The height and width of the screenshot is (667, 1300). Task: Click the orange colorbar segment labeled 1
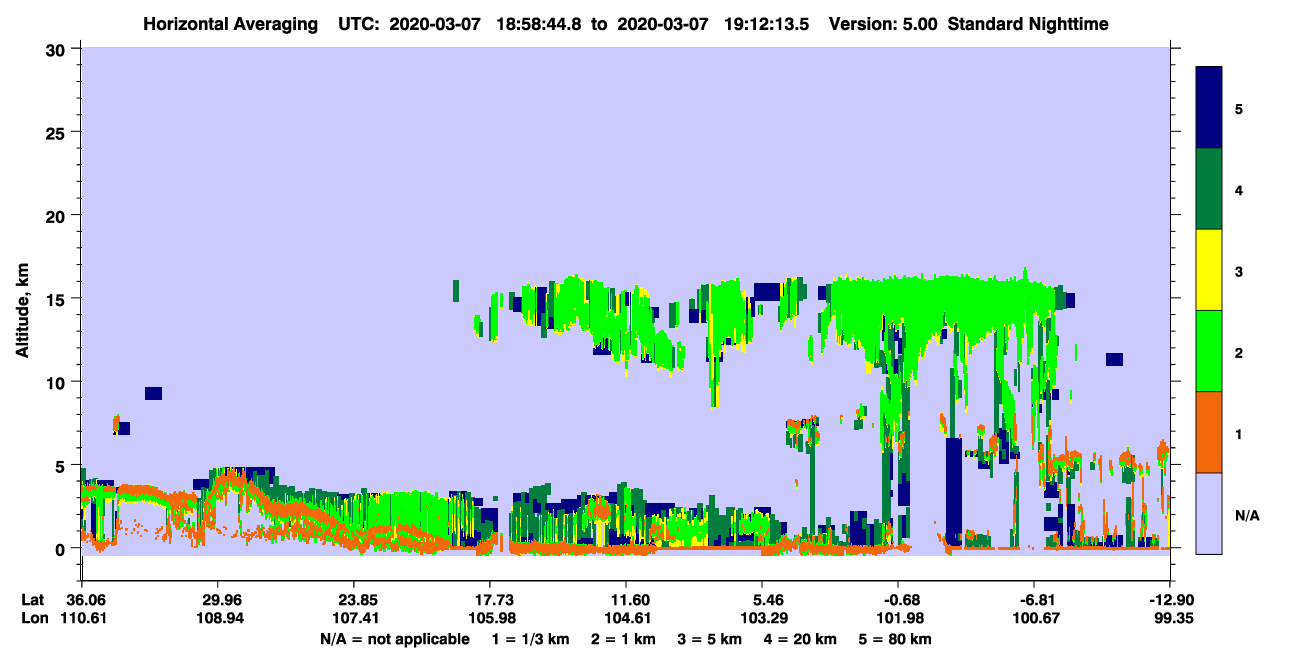pos(1209,432)
